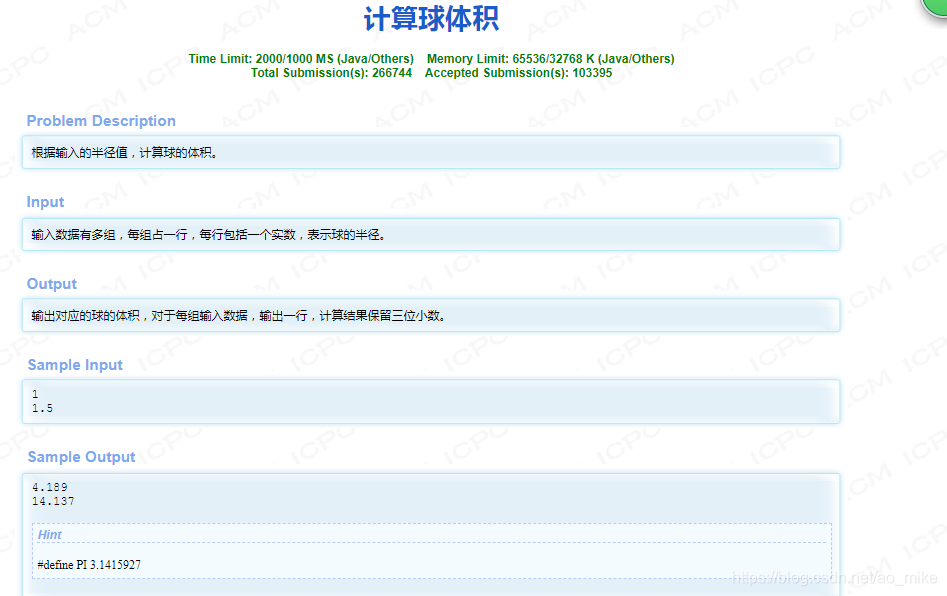
Task: Click the text 根据输入的半径值，计算球的体积。
Action: click(124, 153)
